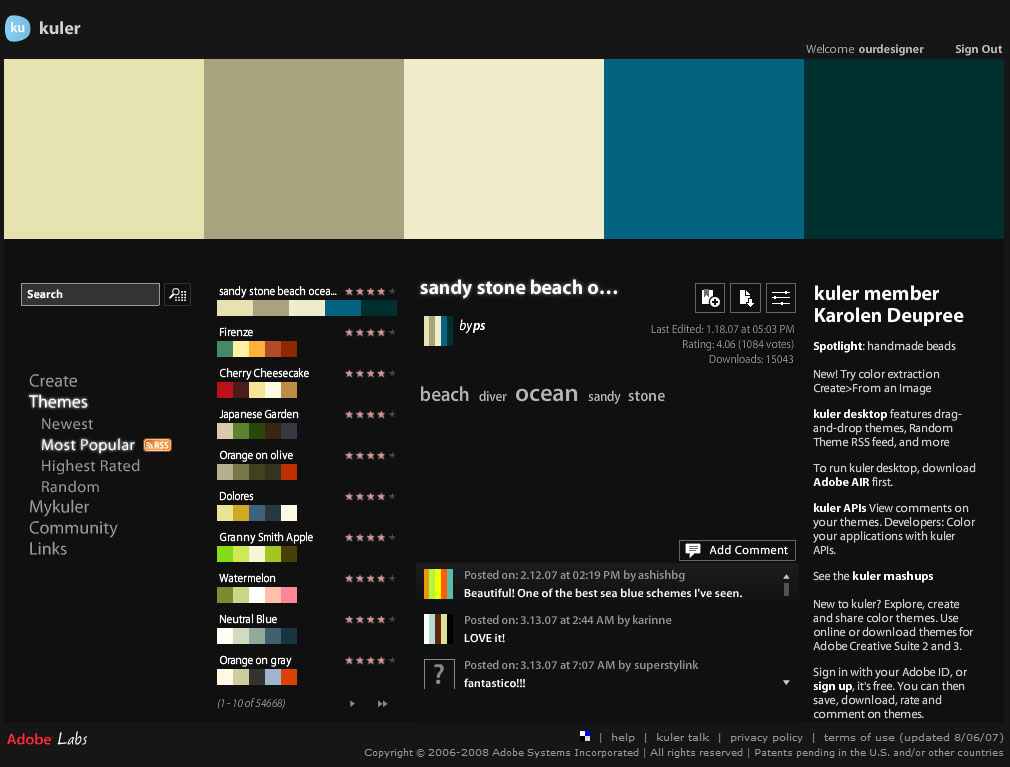Open Links section

coord(48,549)
